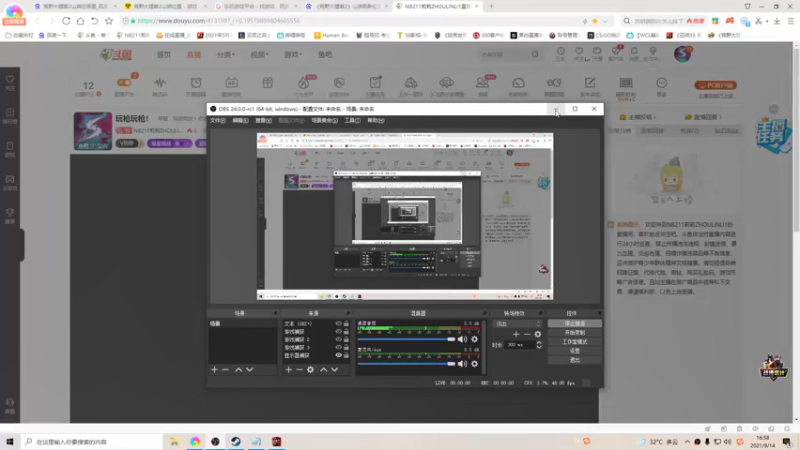
Task: Open desktop audio settings gear in mixer
Action: [474, 339]
